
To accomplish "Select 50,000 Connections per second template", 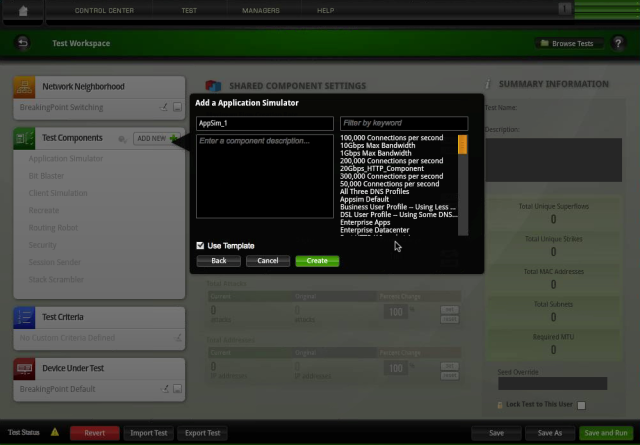I will 389,184.
